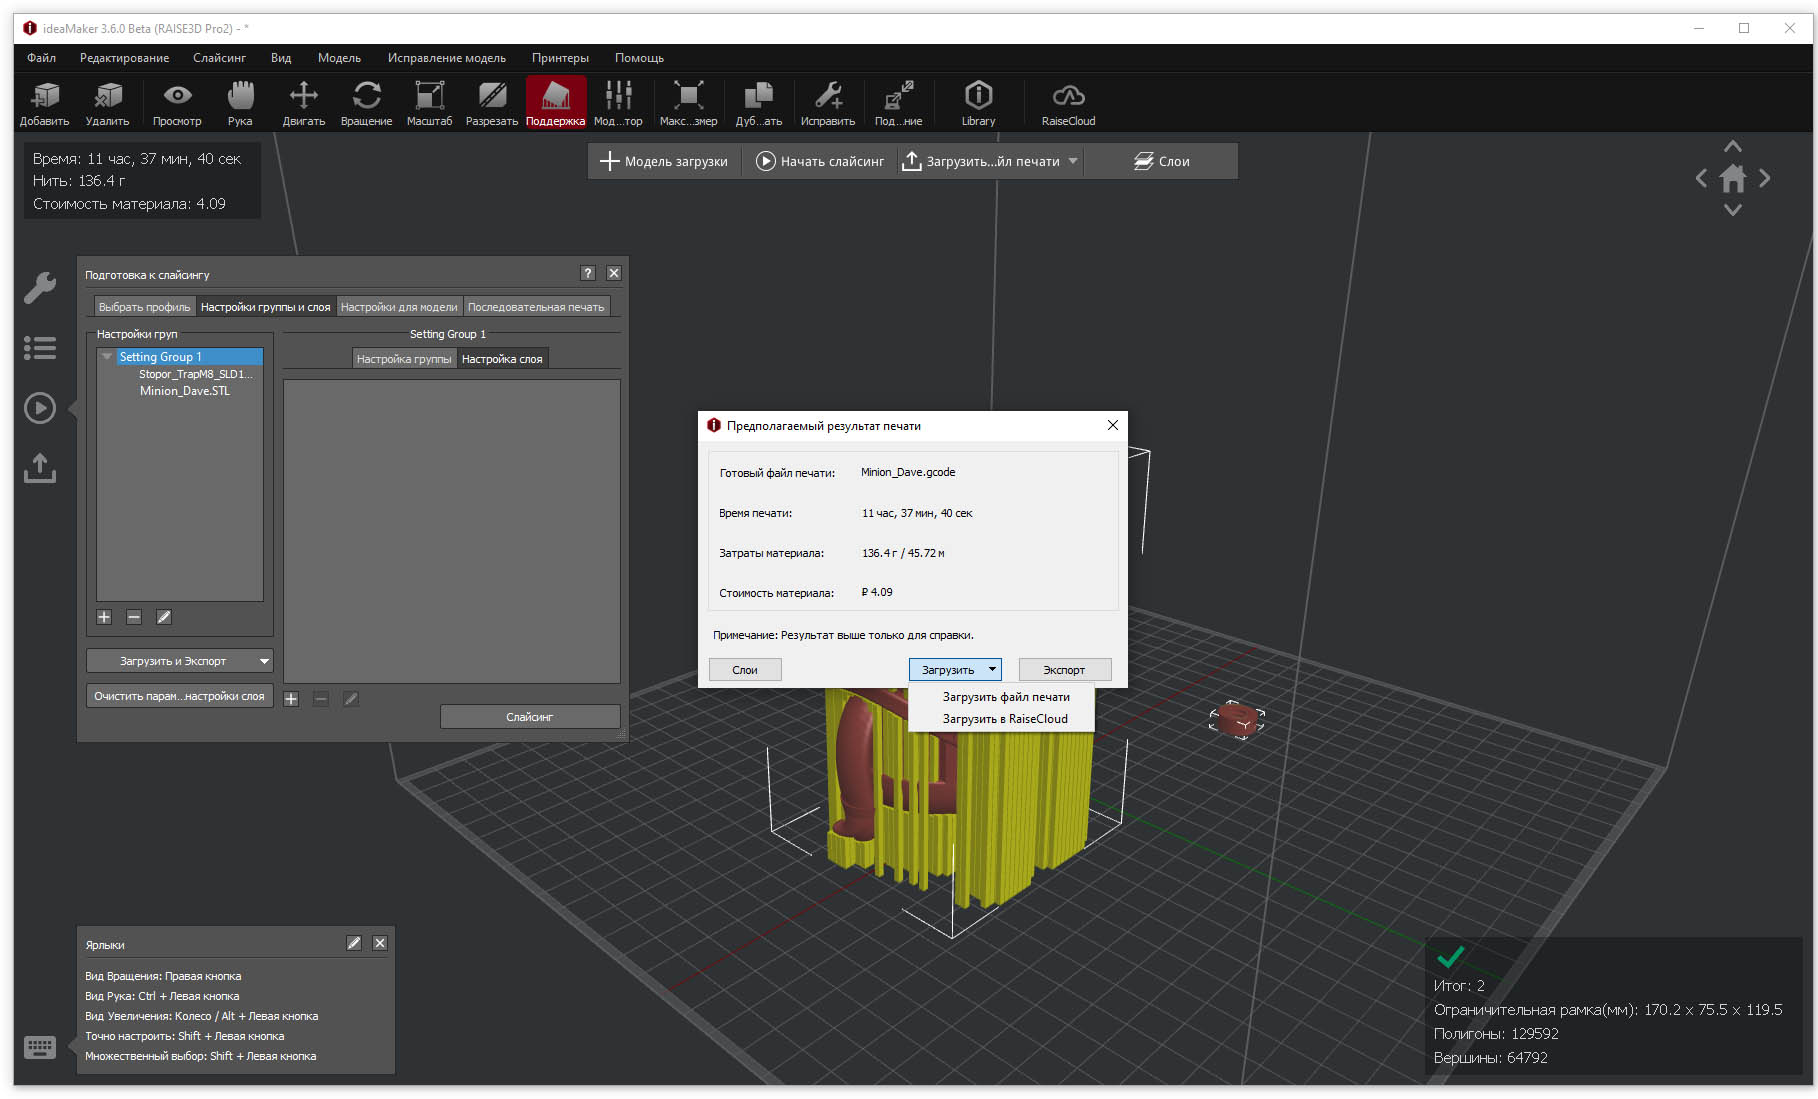Open the Загрузить и Экспорт dropdown
1818x1099 pixels.
(x=180, y=661)
